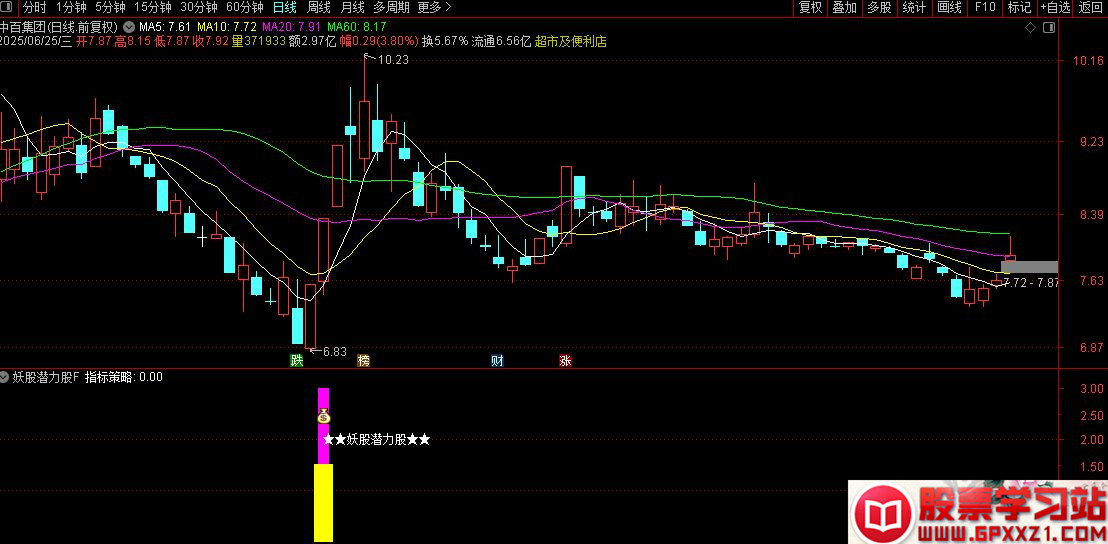1108x544 pixels.
Task: Click the 6.87 price axis value
Action: pyautogui.click(x=1092, y=348)
